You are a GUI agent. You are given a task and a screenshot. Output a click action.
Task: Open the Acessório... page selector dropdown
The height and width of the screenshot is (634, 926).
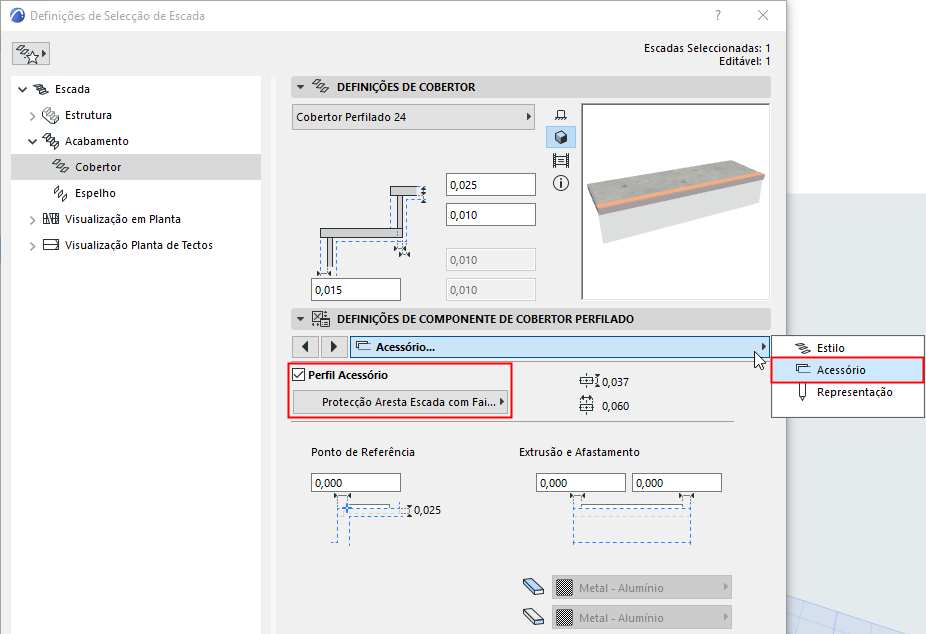click(560, 347)
